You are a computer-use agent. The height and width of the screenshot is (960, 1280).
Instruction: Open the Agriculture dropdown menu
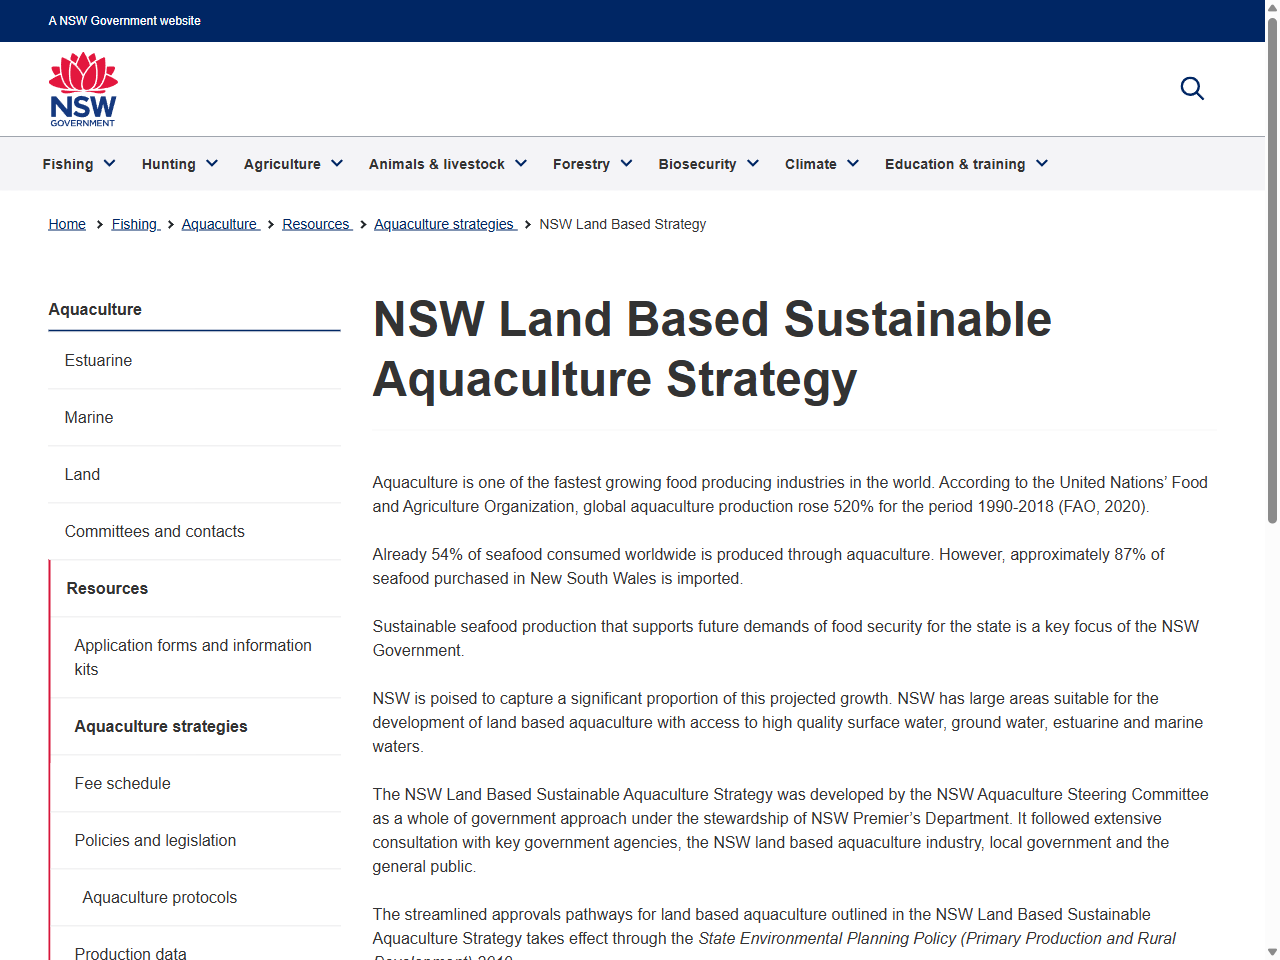tap(292, 163)
